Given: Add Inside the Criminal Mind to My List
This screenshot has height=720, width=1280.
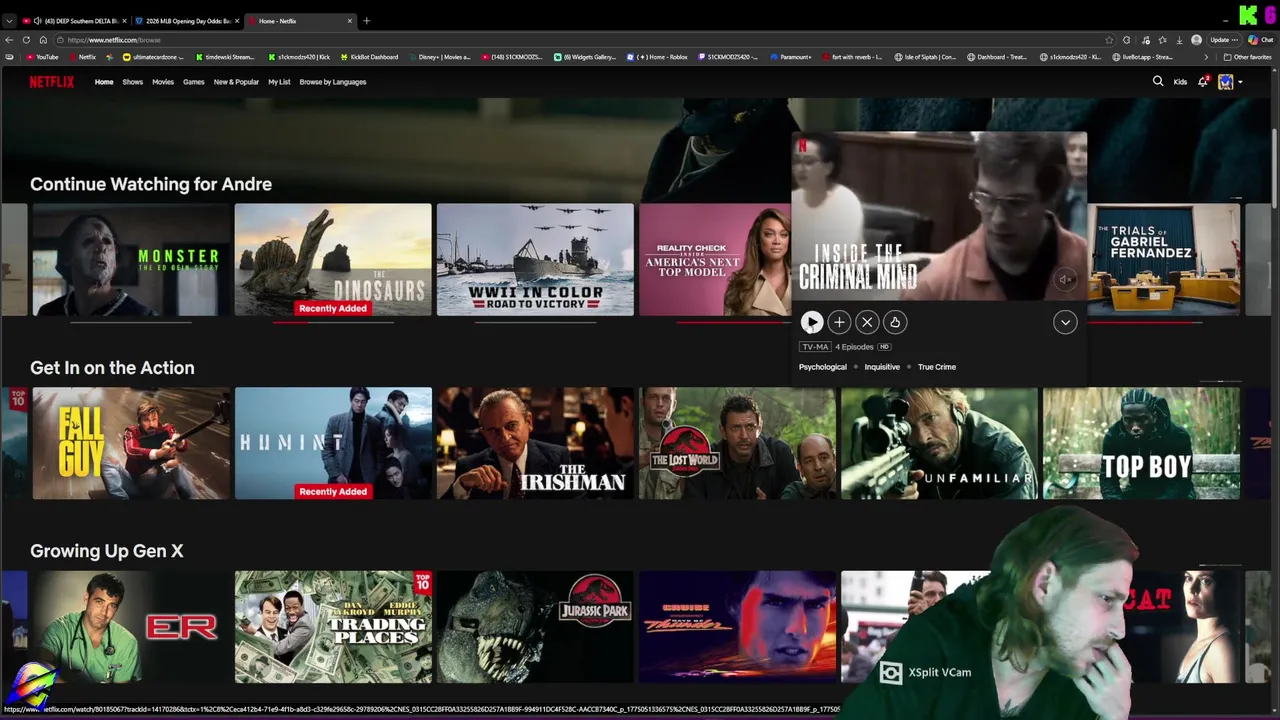Looking at the screenshot, I should coord(839,322).
